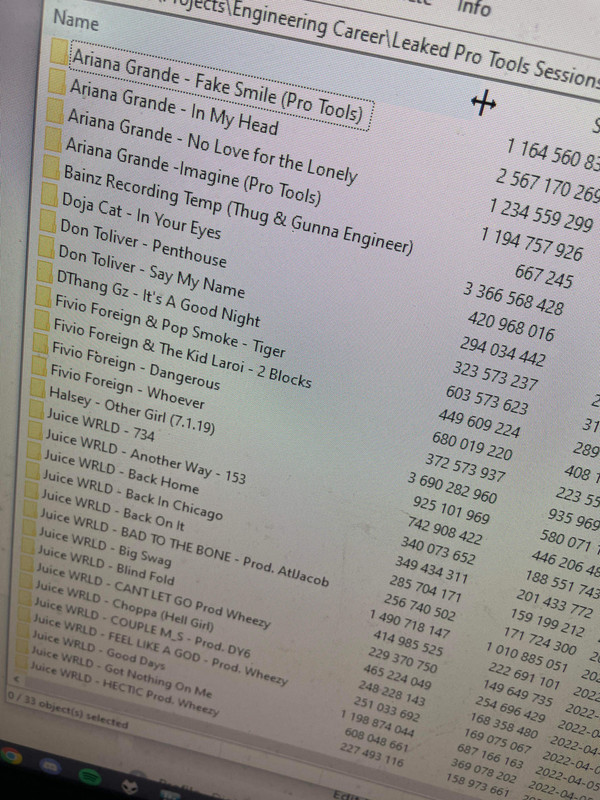Click folder icon beside Don Toliver - Penthouse
This screenshot has width=600, height=800.
48,221
